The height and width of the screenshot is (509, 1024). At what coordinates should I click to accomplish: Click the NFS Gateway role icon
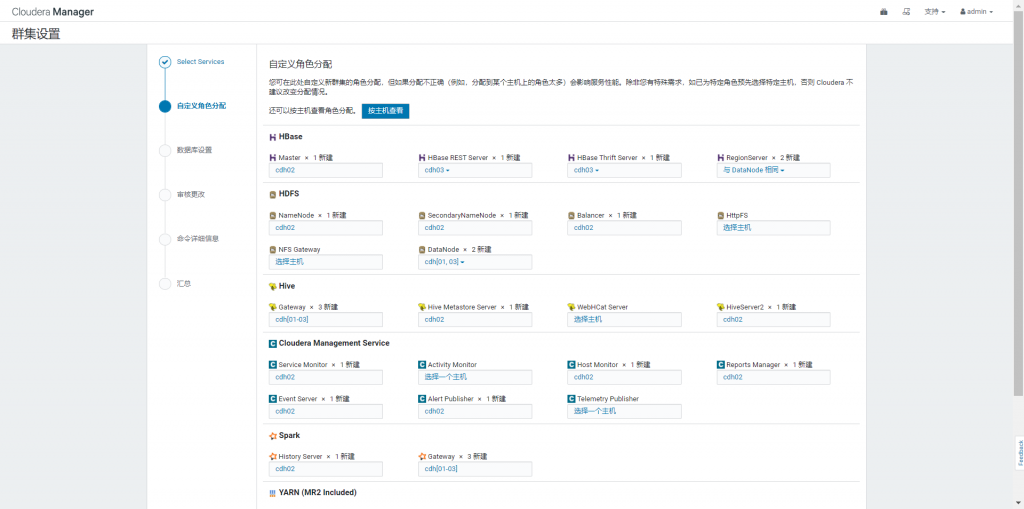[x=273, y=250]
